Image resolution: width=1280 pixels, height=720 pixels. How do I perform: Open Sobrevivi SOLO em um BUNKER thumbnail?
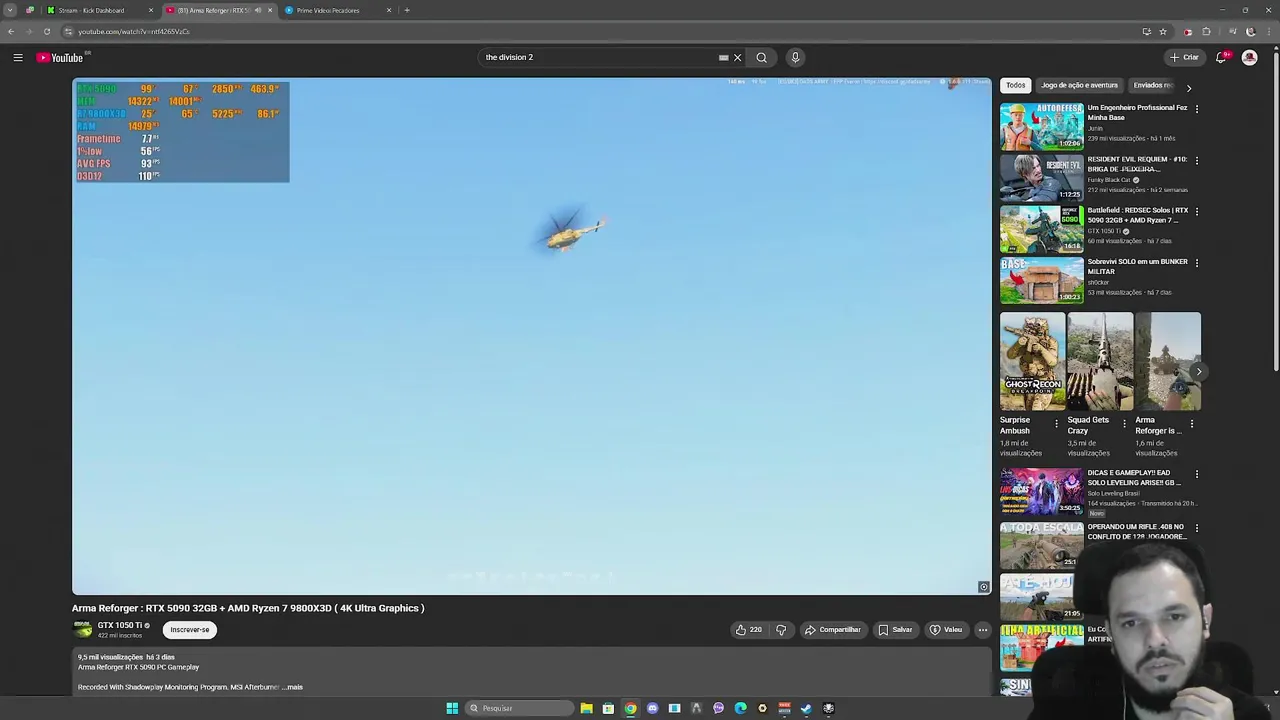coord(1041,280)
